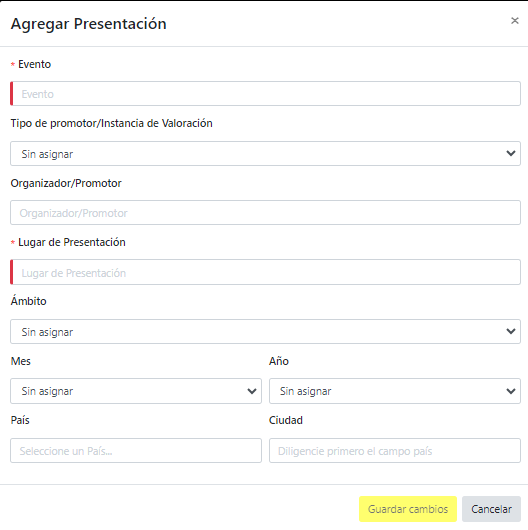
Task: Click the País label text
Action: 20,420
